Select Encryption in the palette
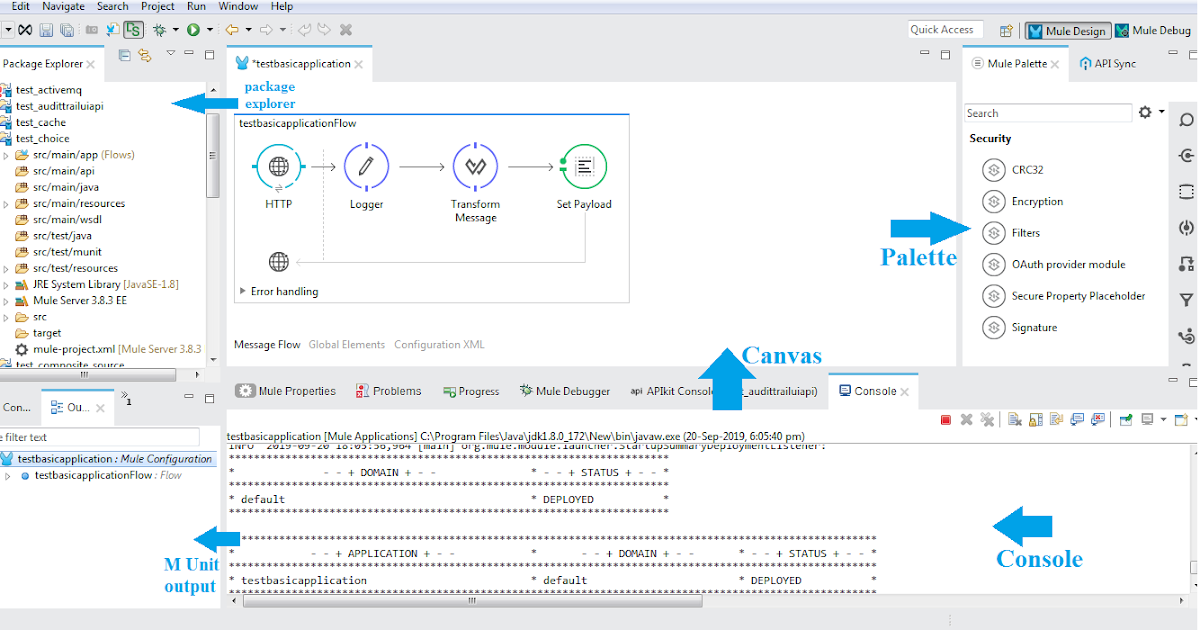This screenshot has width=1200, height=630. coord(1023,201)
